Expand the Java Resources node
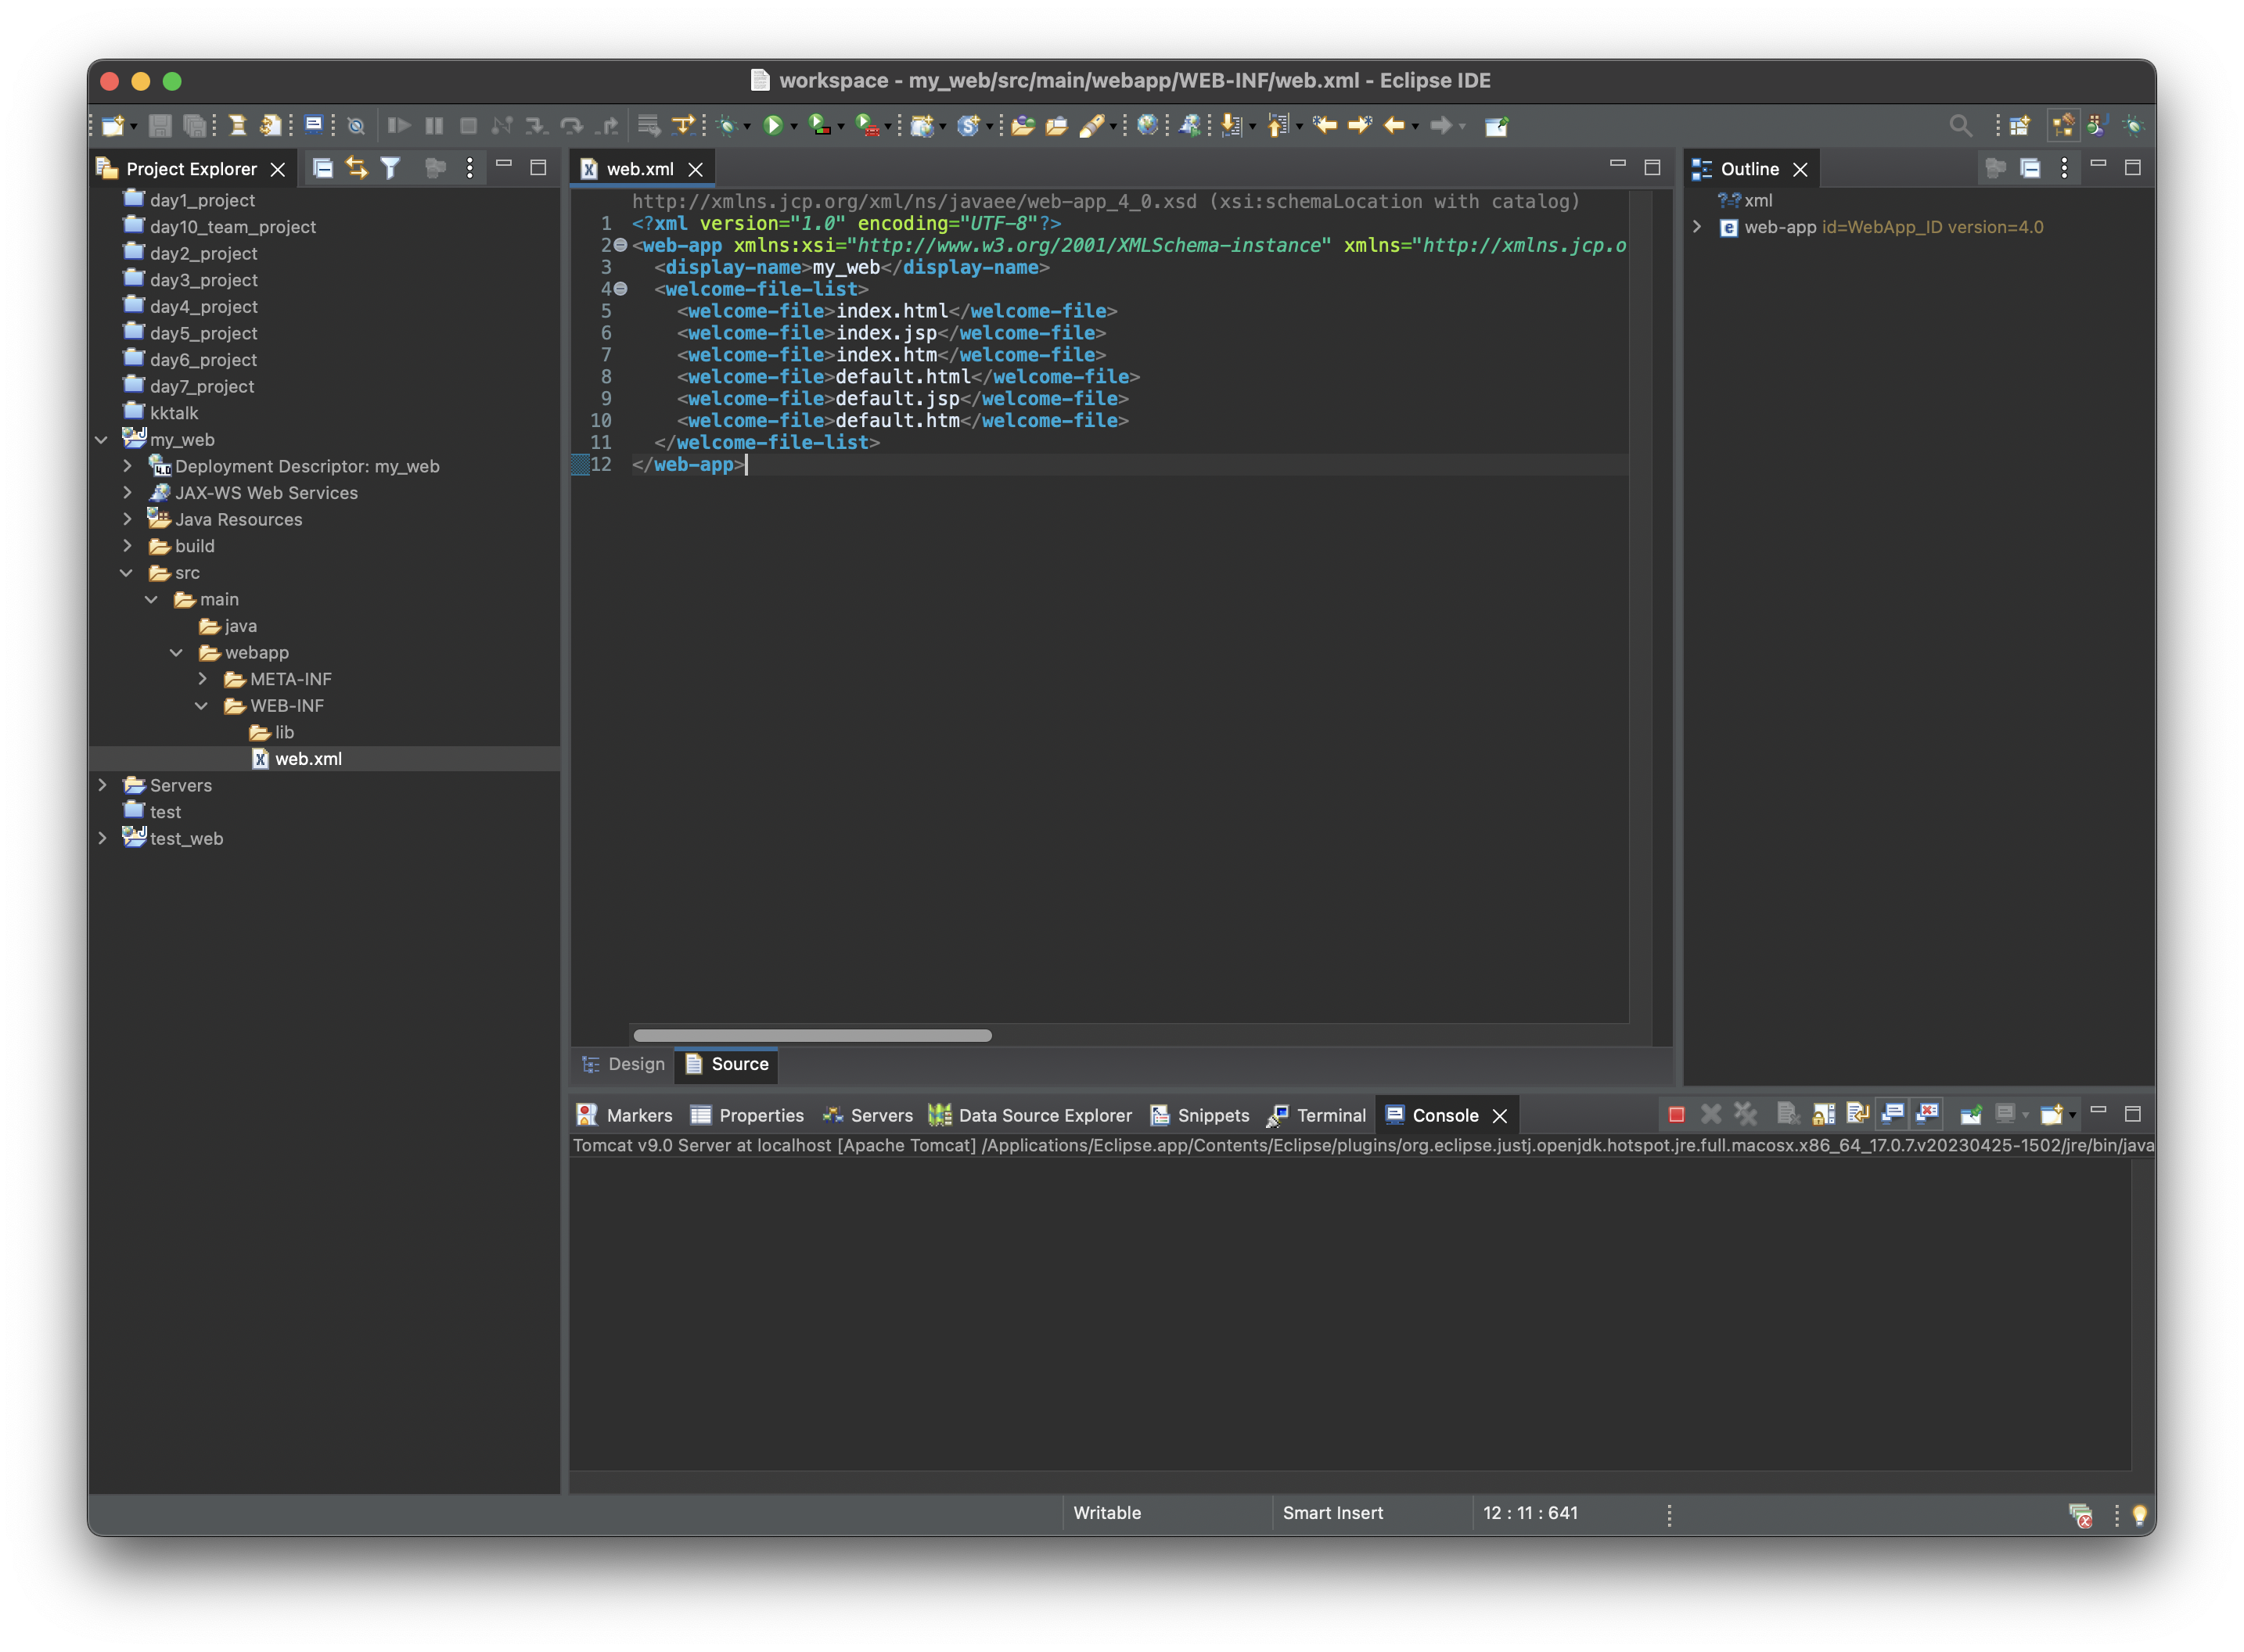The width and height of the screenshot is (2244, 1652). (x=127, y=519)
